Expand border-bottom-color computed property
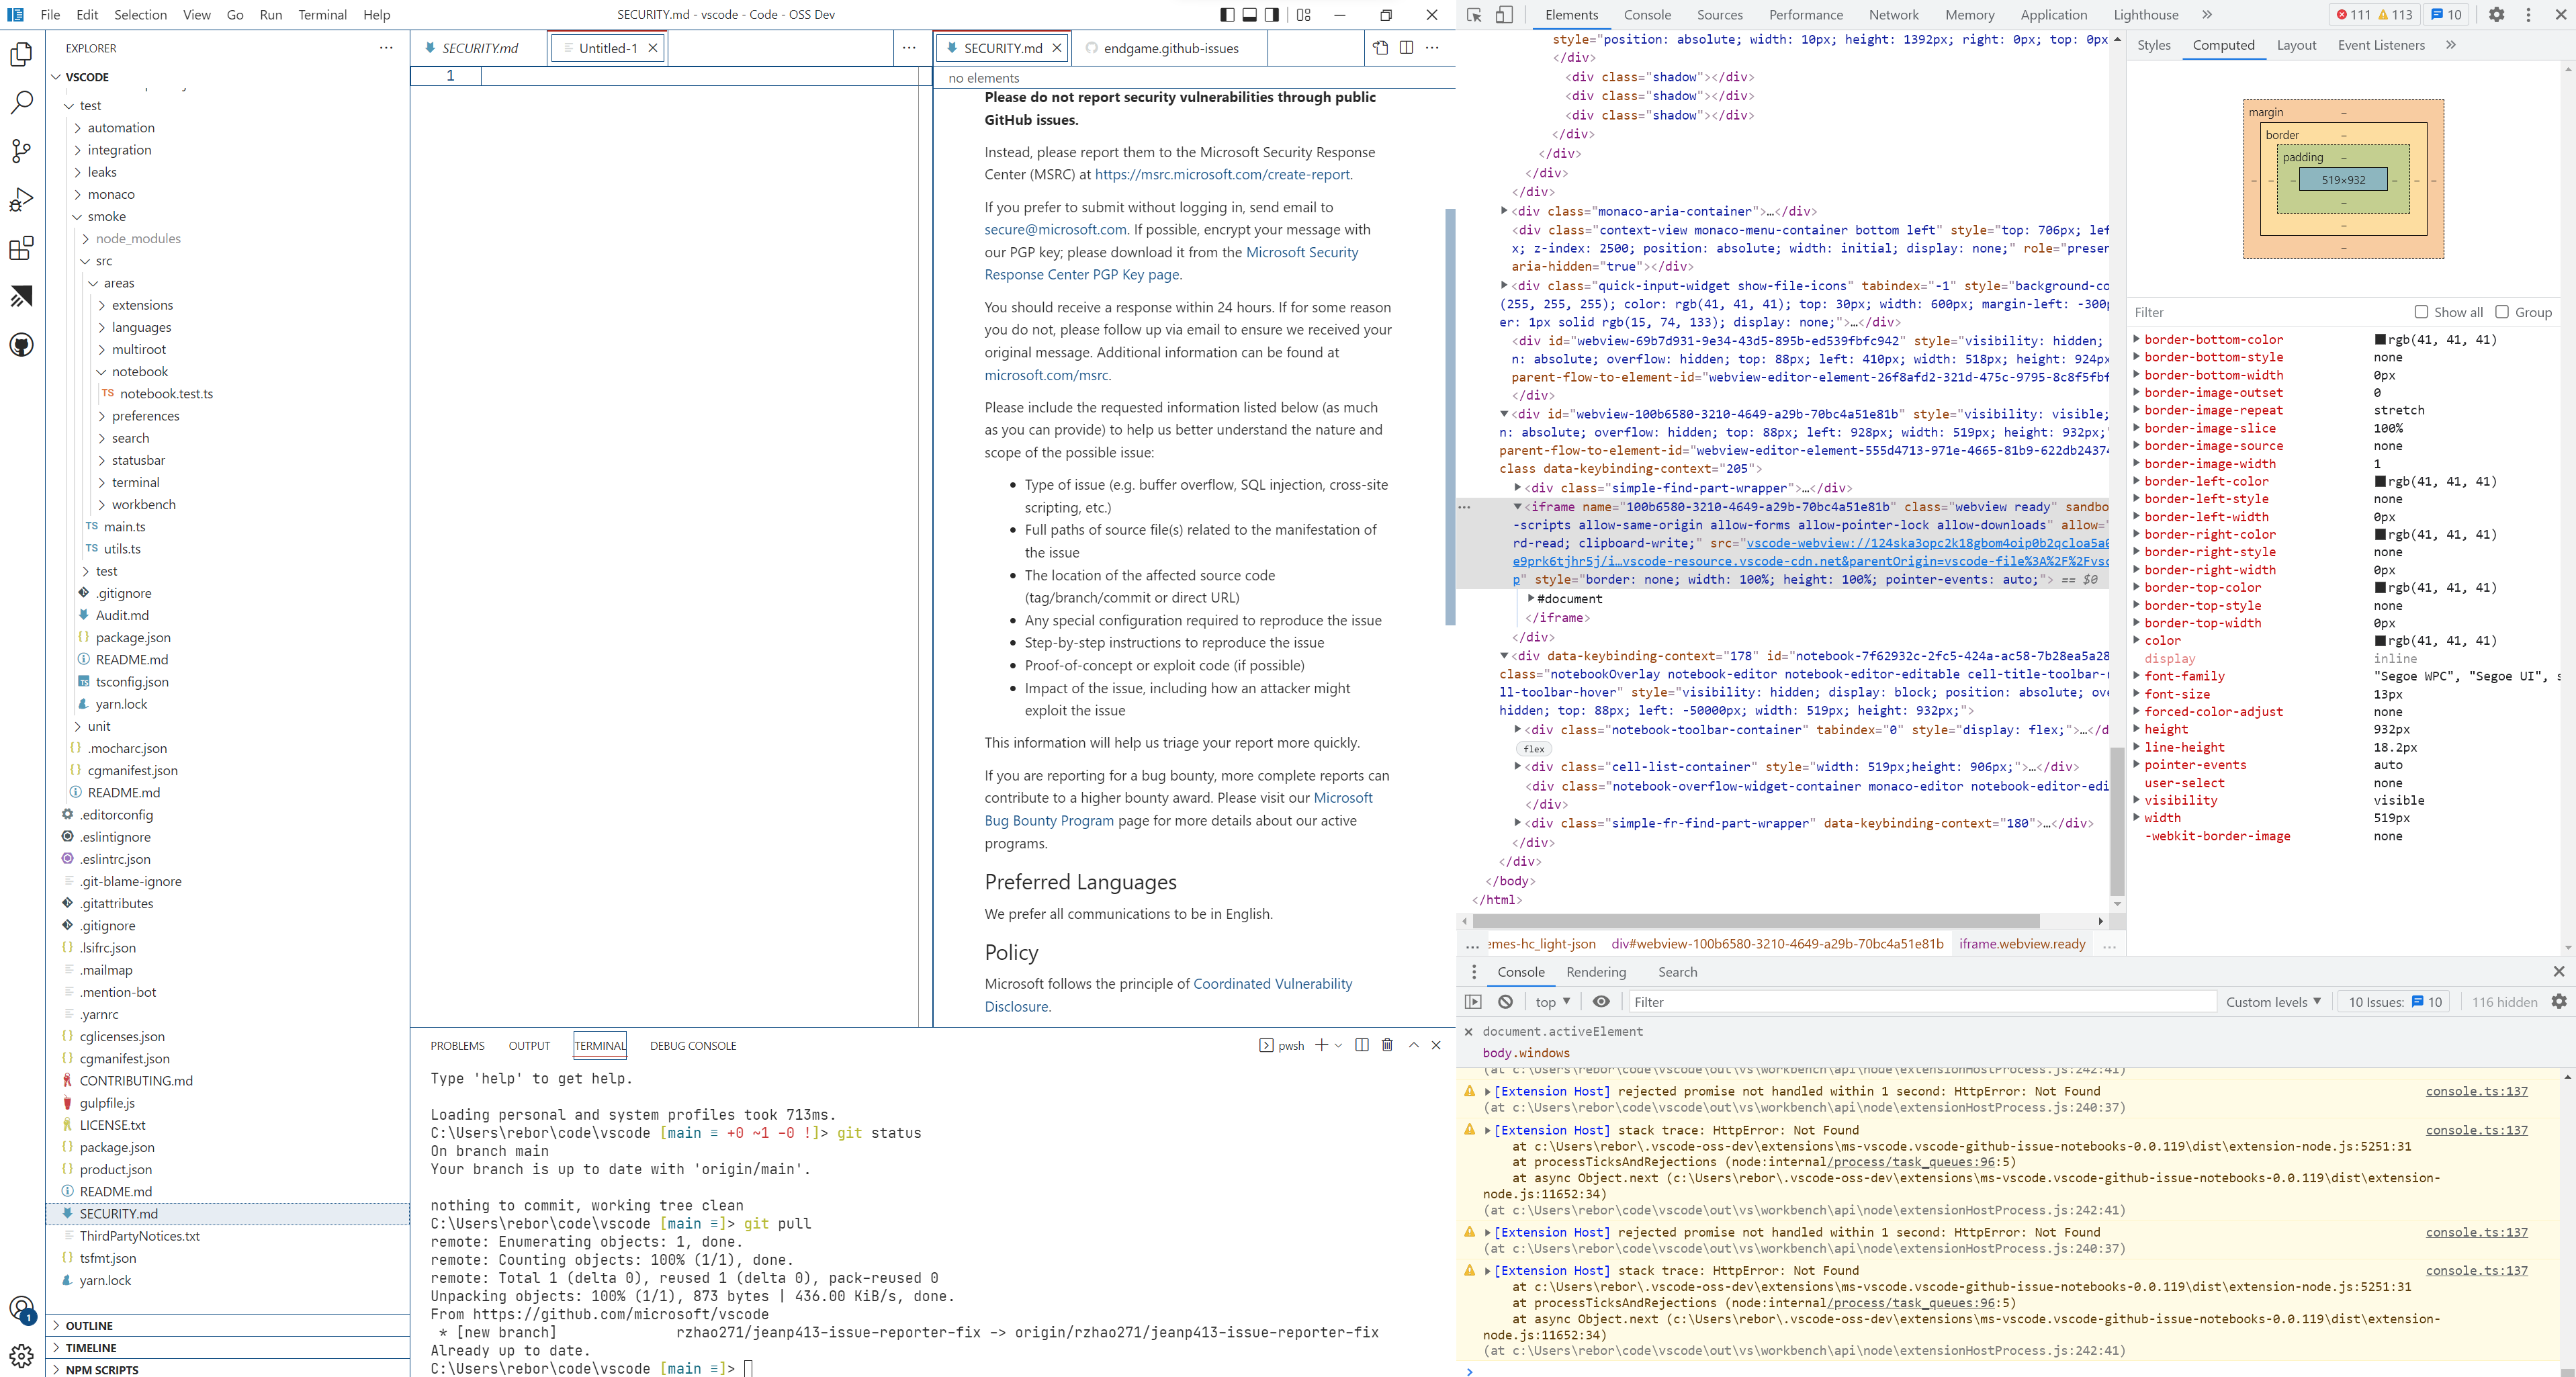Image resolution: width=2576 pixels, height=1377 pixels. pos(2137,339)
